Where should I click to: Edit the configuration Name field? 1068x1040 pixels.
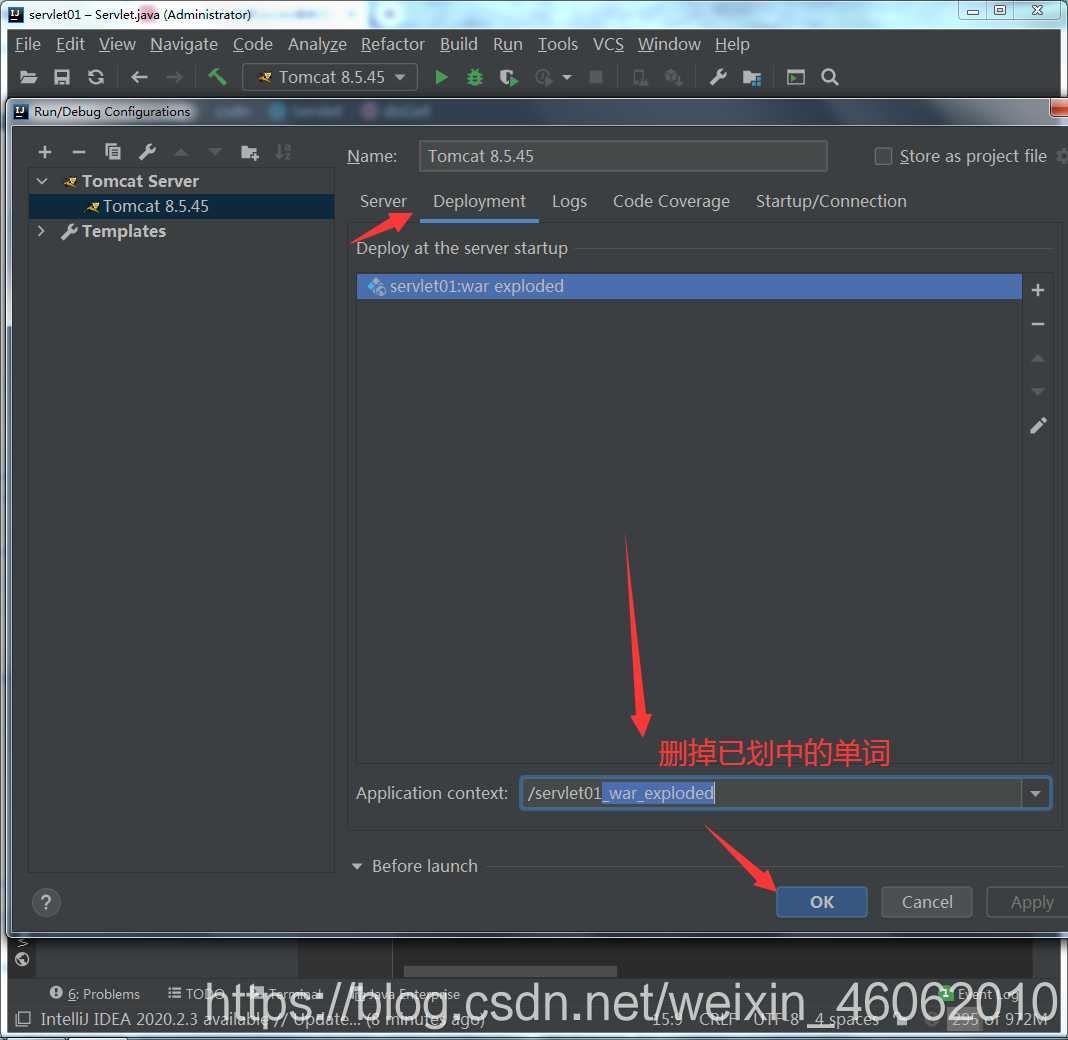[623, 156]
